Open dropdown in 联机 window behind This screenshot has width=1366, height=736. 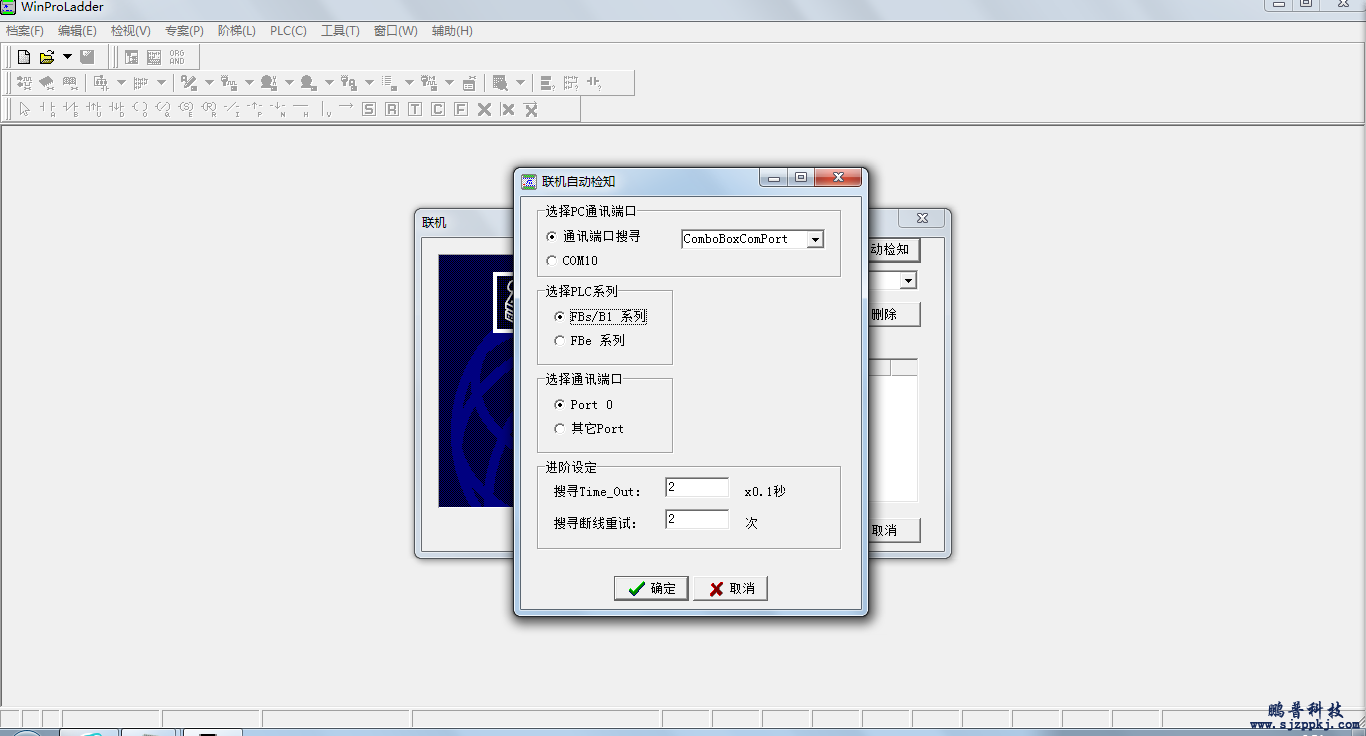coord(908,281)
